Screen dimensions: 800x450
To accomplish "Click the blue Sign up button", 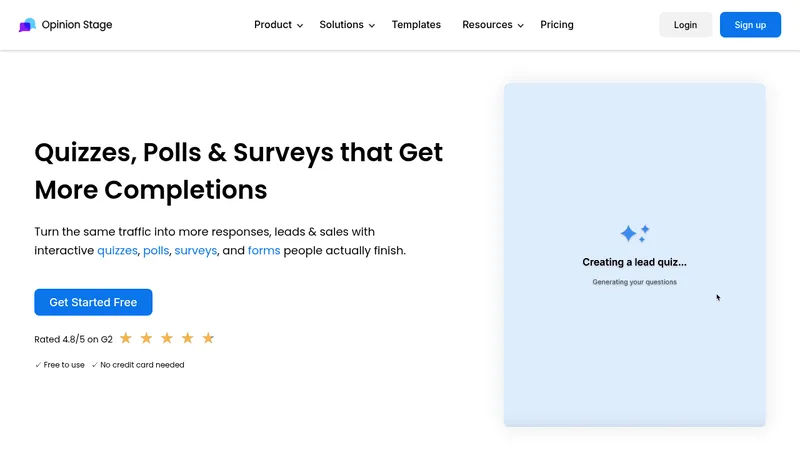I will pyautogui.click(x=750, y=24).
